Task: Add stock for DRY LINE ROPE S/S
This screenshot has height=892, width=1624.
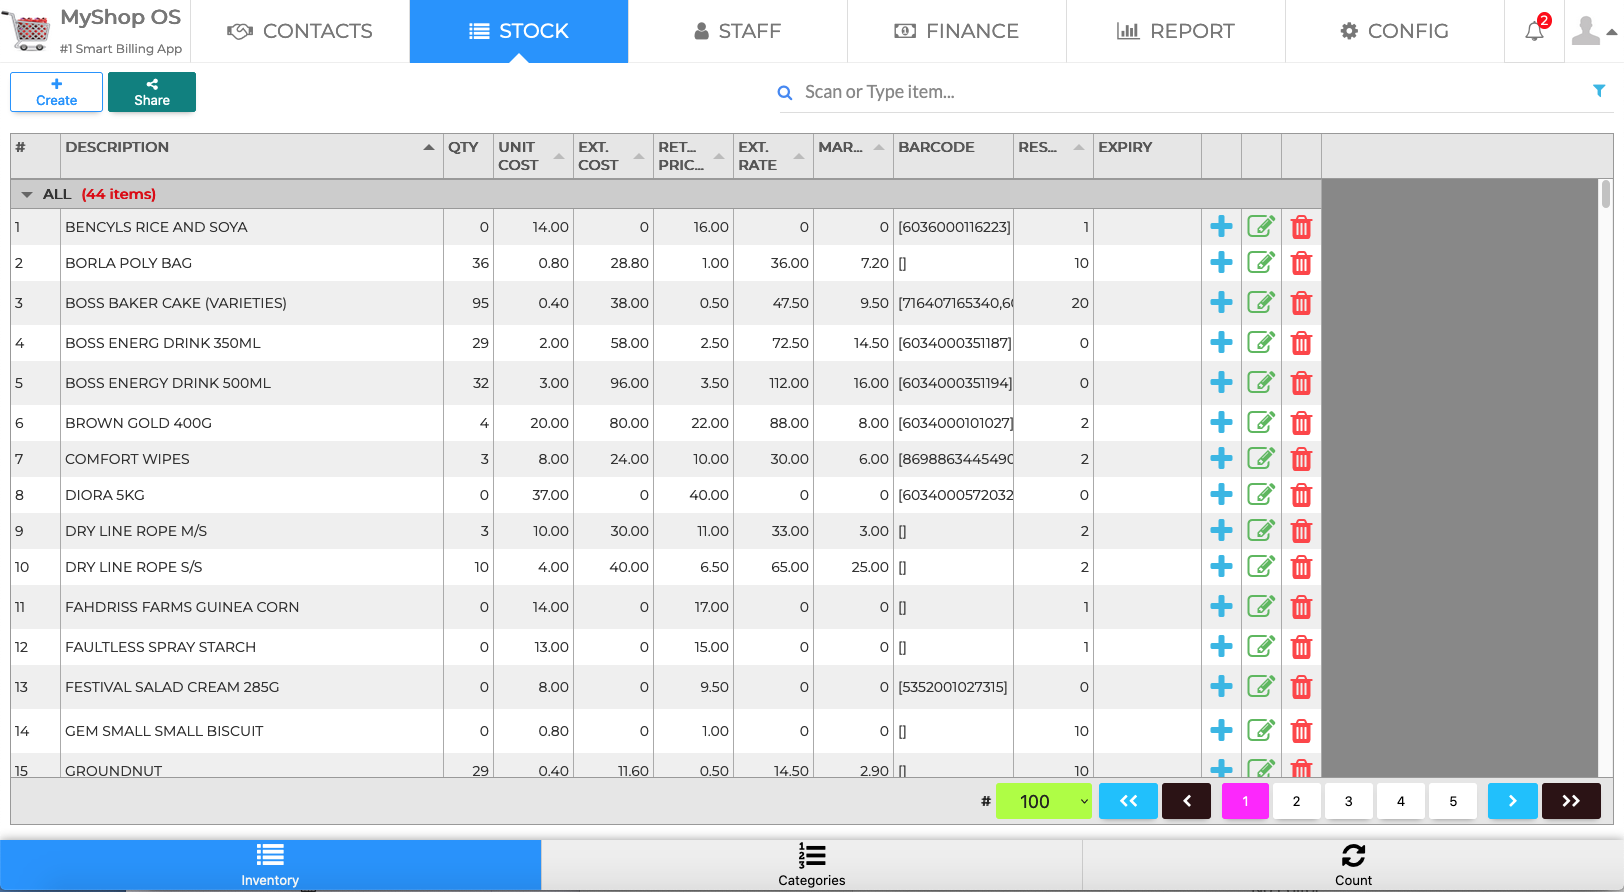Action: pos(1221,567)
